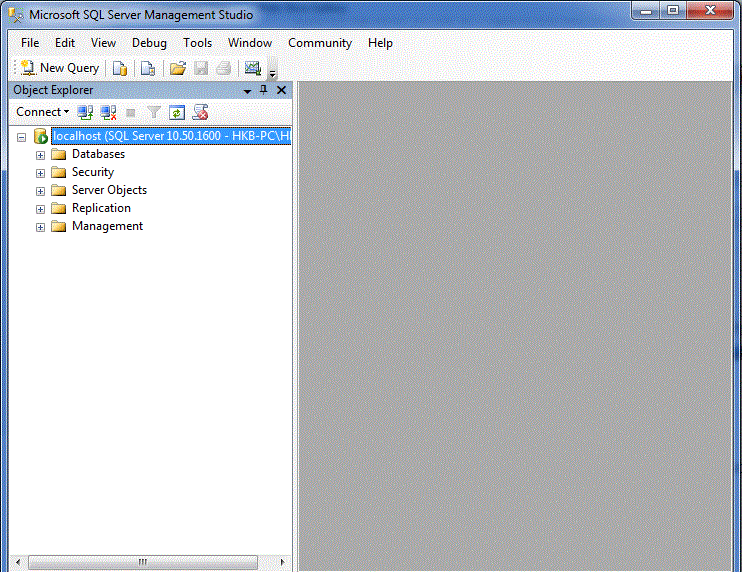
Task: Open the toolbar options overflow arrow
Action: 273,73
